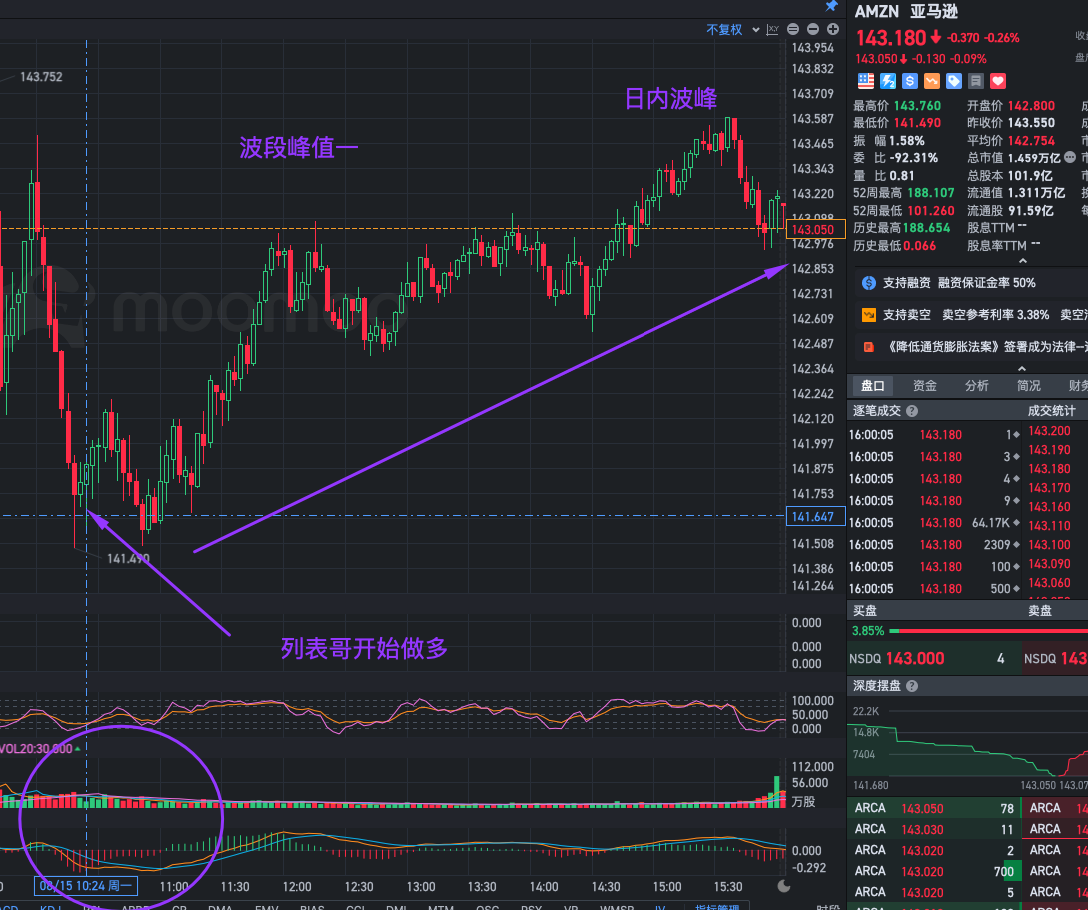
Task: Click the 最高价 143.760 value
Action: 917,106
